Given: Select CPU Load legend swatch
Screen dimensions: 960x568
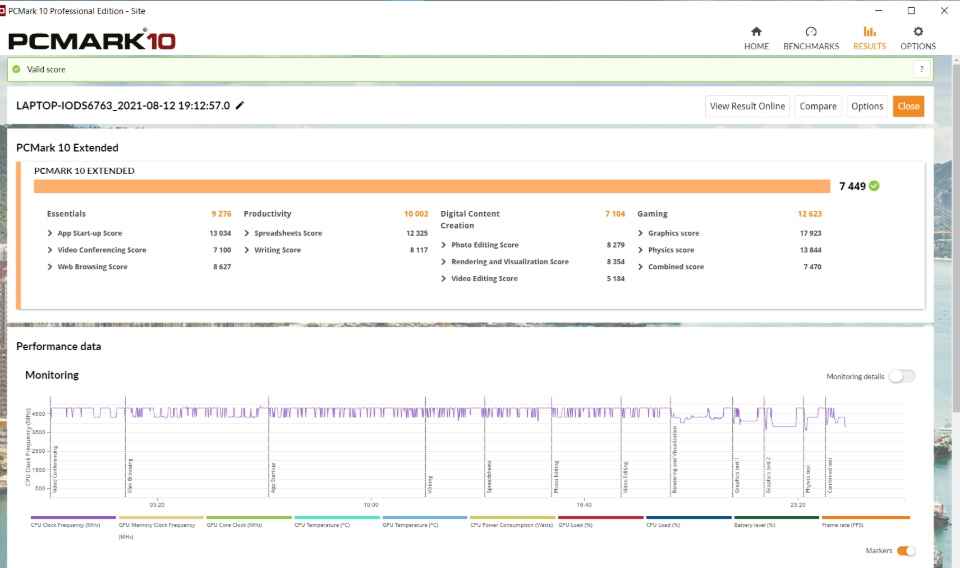Looking at the screenshot, I should click(689, 517).
